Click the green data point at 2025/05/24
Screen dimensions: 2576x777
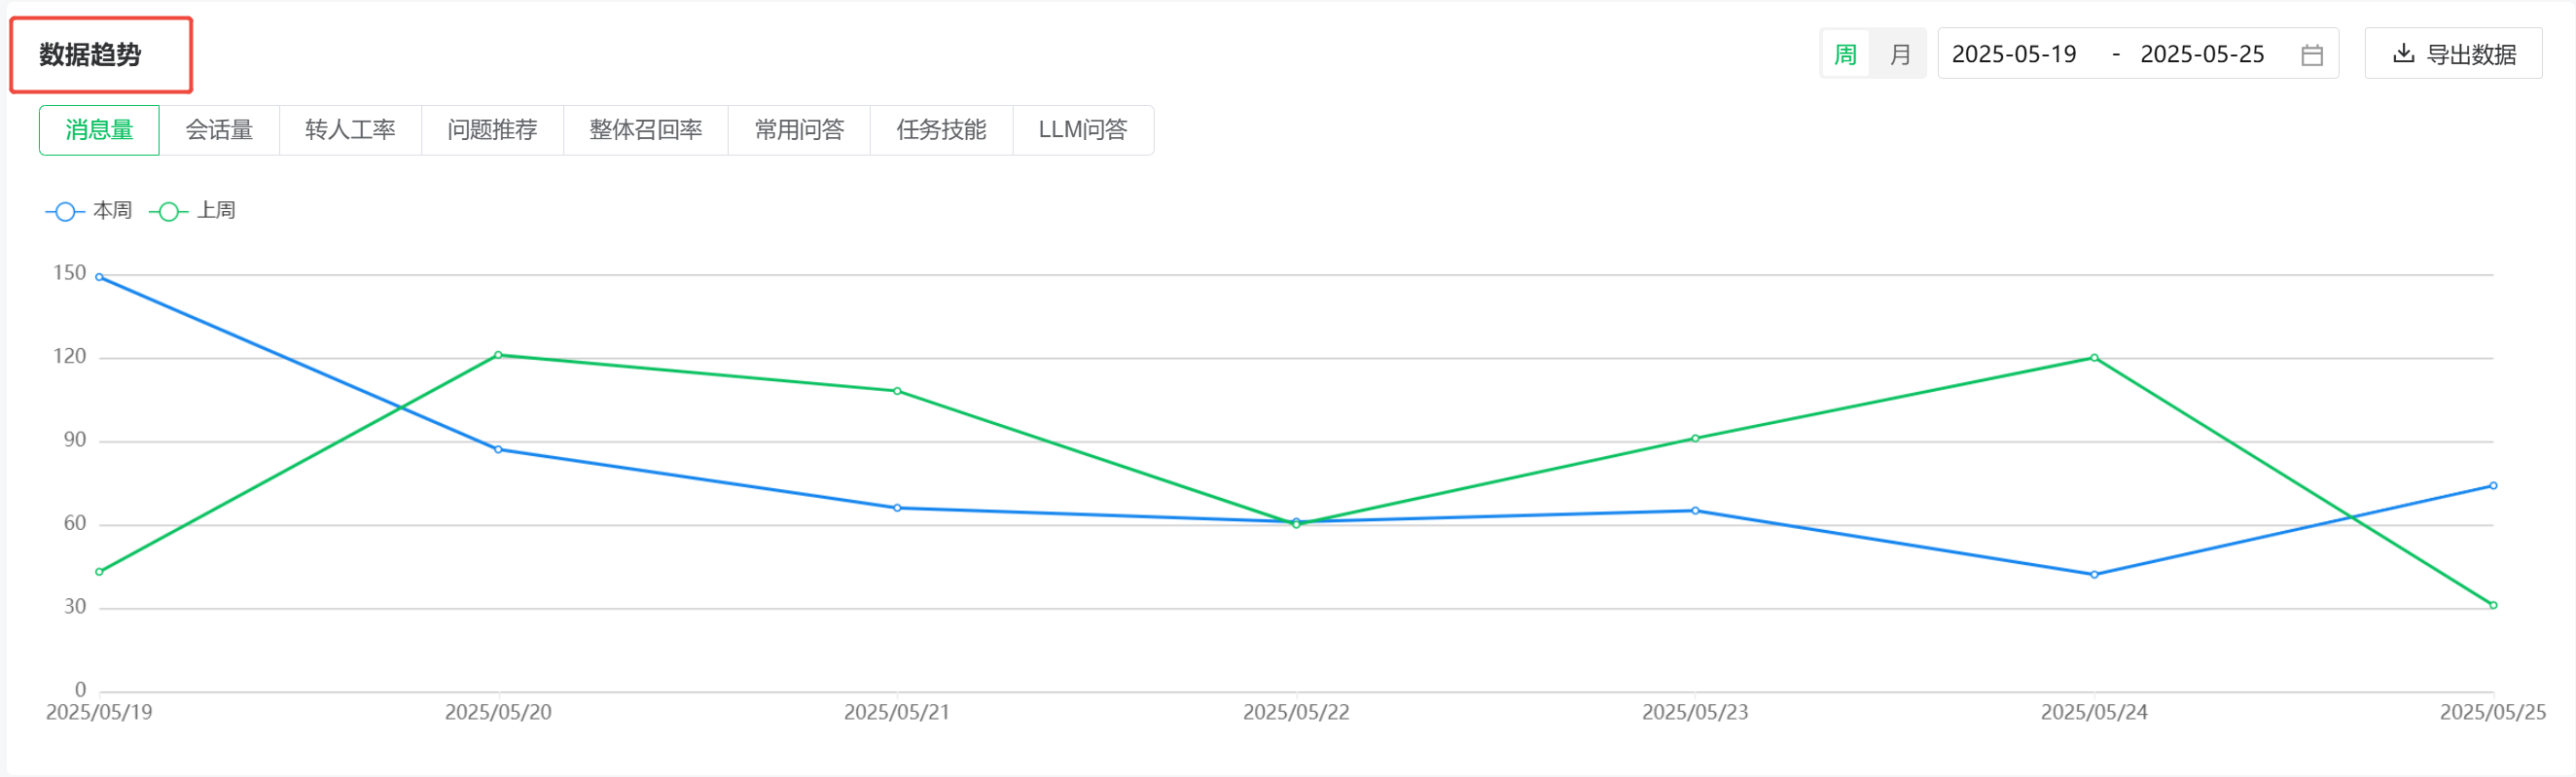[2094, 358]
